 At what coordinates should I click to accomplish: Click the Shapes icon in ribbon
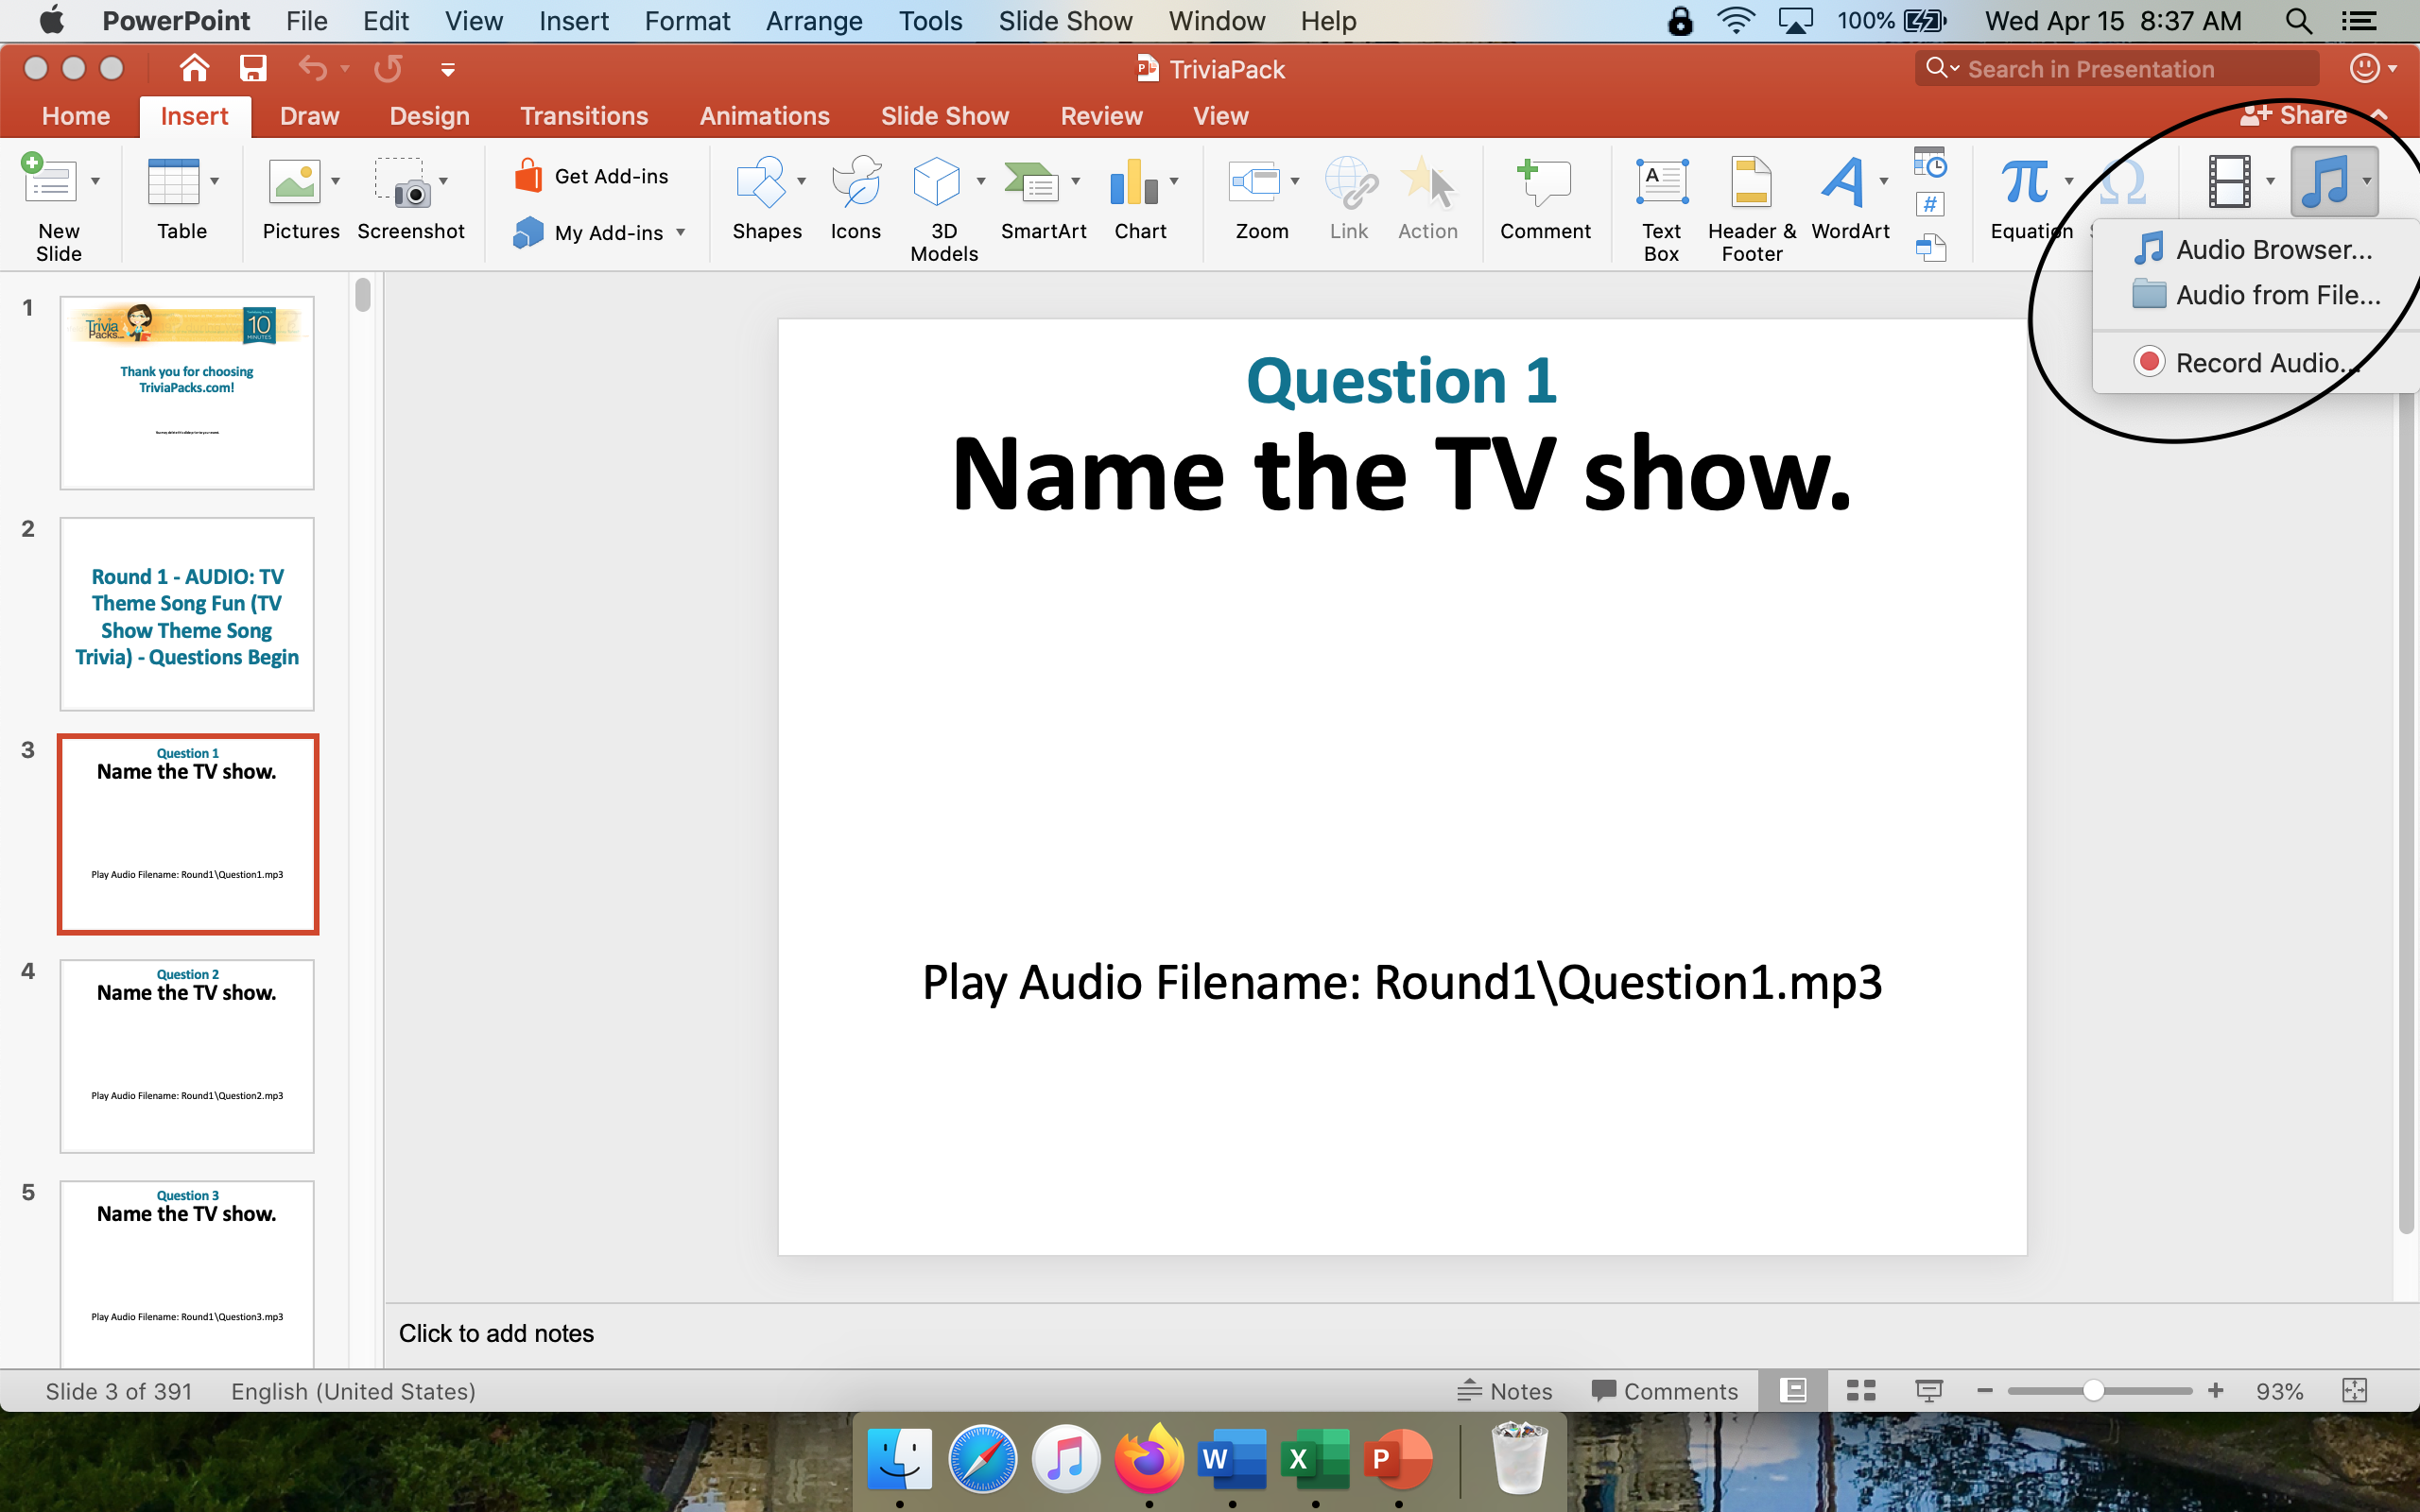point(759,183)
